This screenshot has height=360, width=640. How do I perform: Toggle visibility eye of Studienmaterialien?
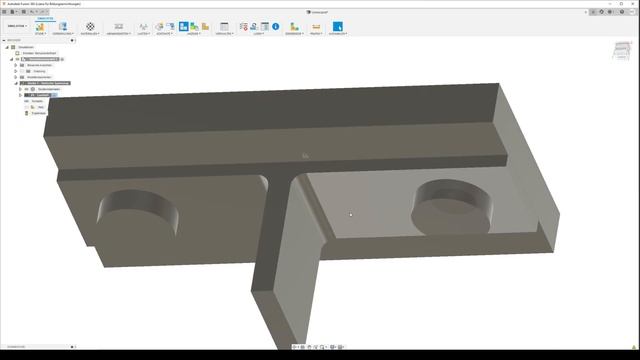[27, 89]
